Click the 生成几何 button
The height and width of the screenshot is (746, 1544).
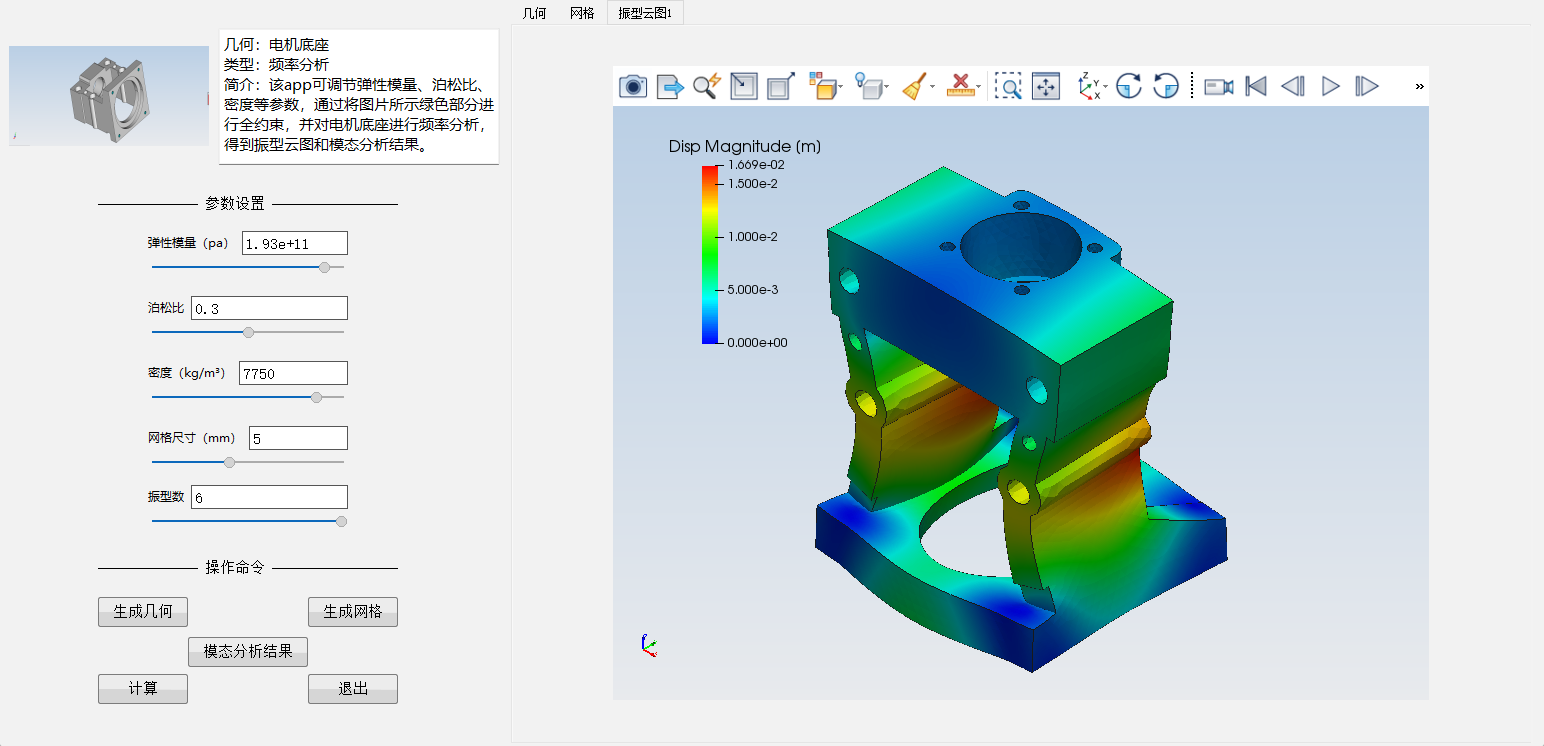143,612
